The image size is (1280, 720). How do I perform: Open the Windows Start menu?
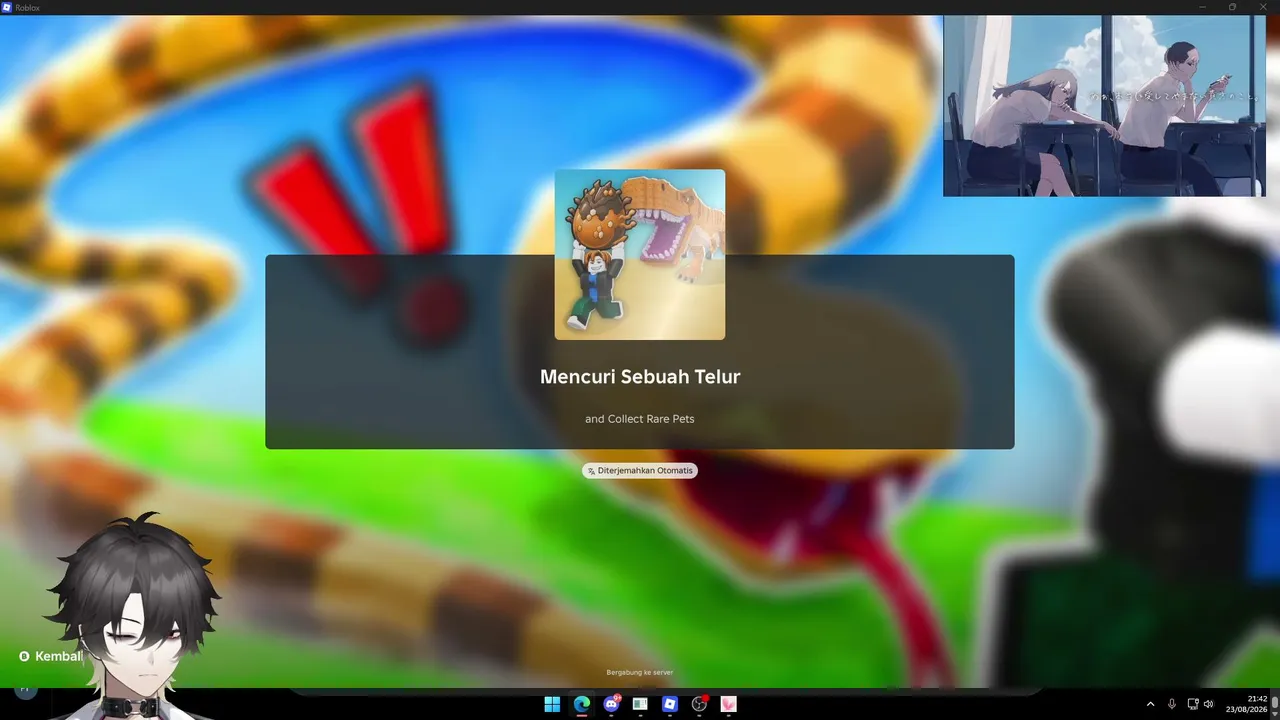click(552, 704)
